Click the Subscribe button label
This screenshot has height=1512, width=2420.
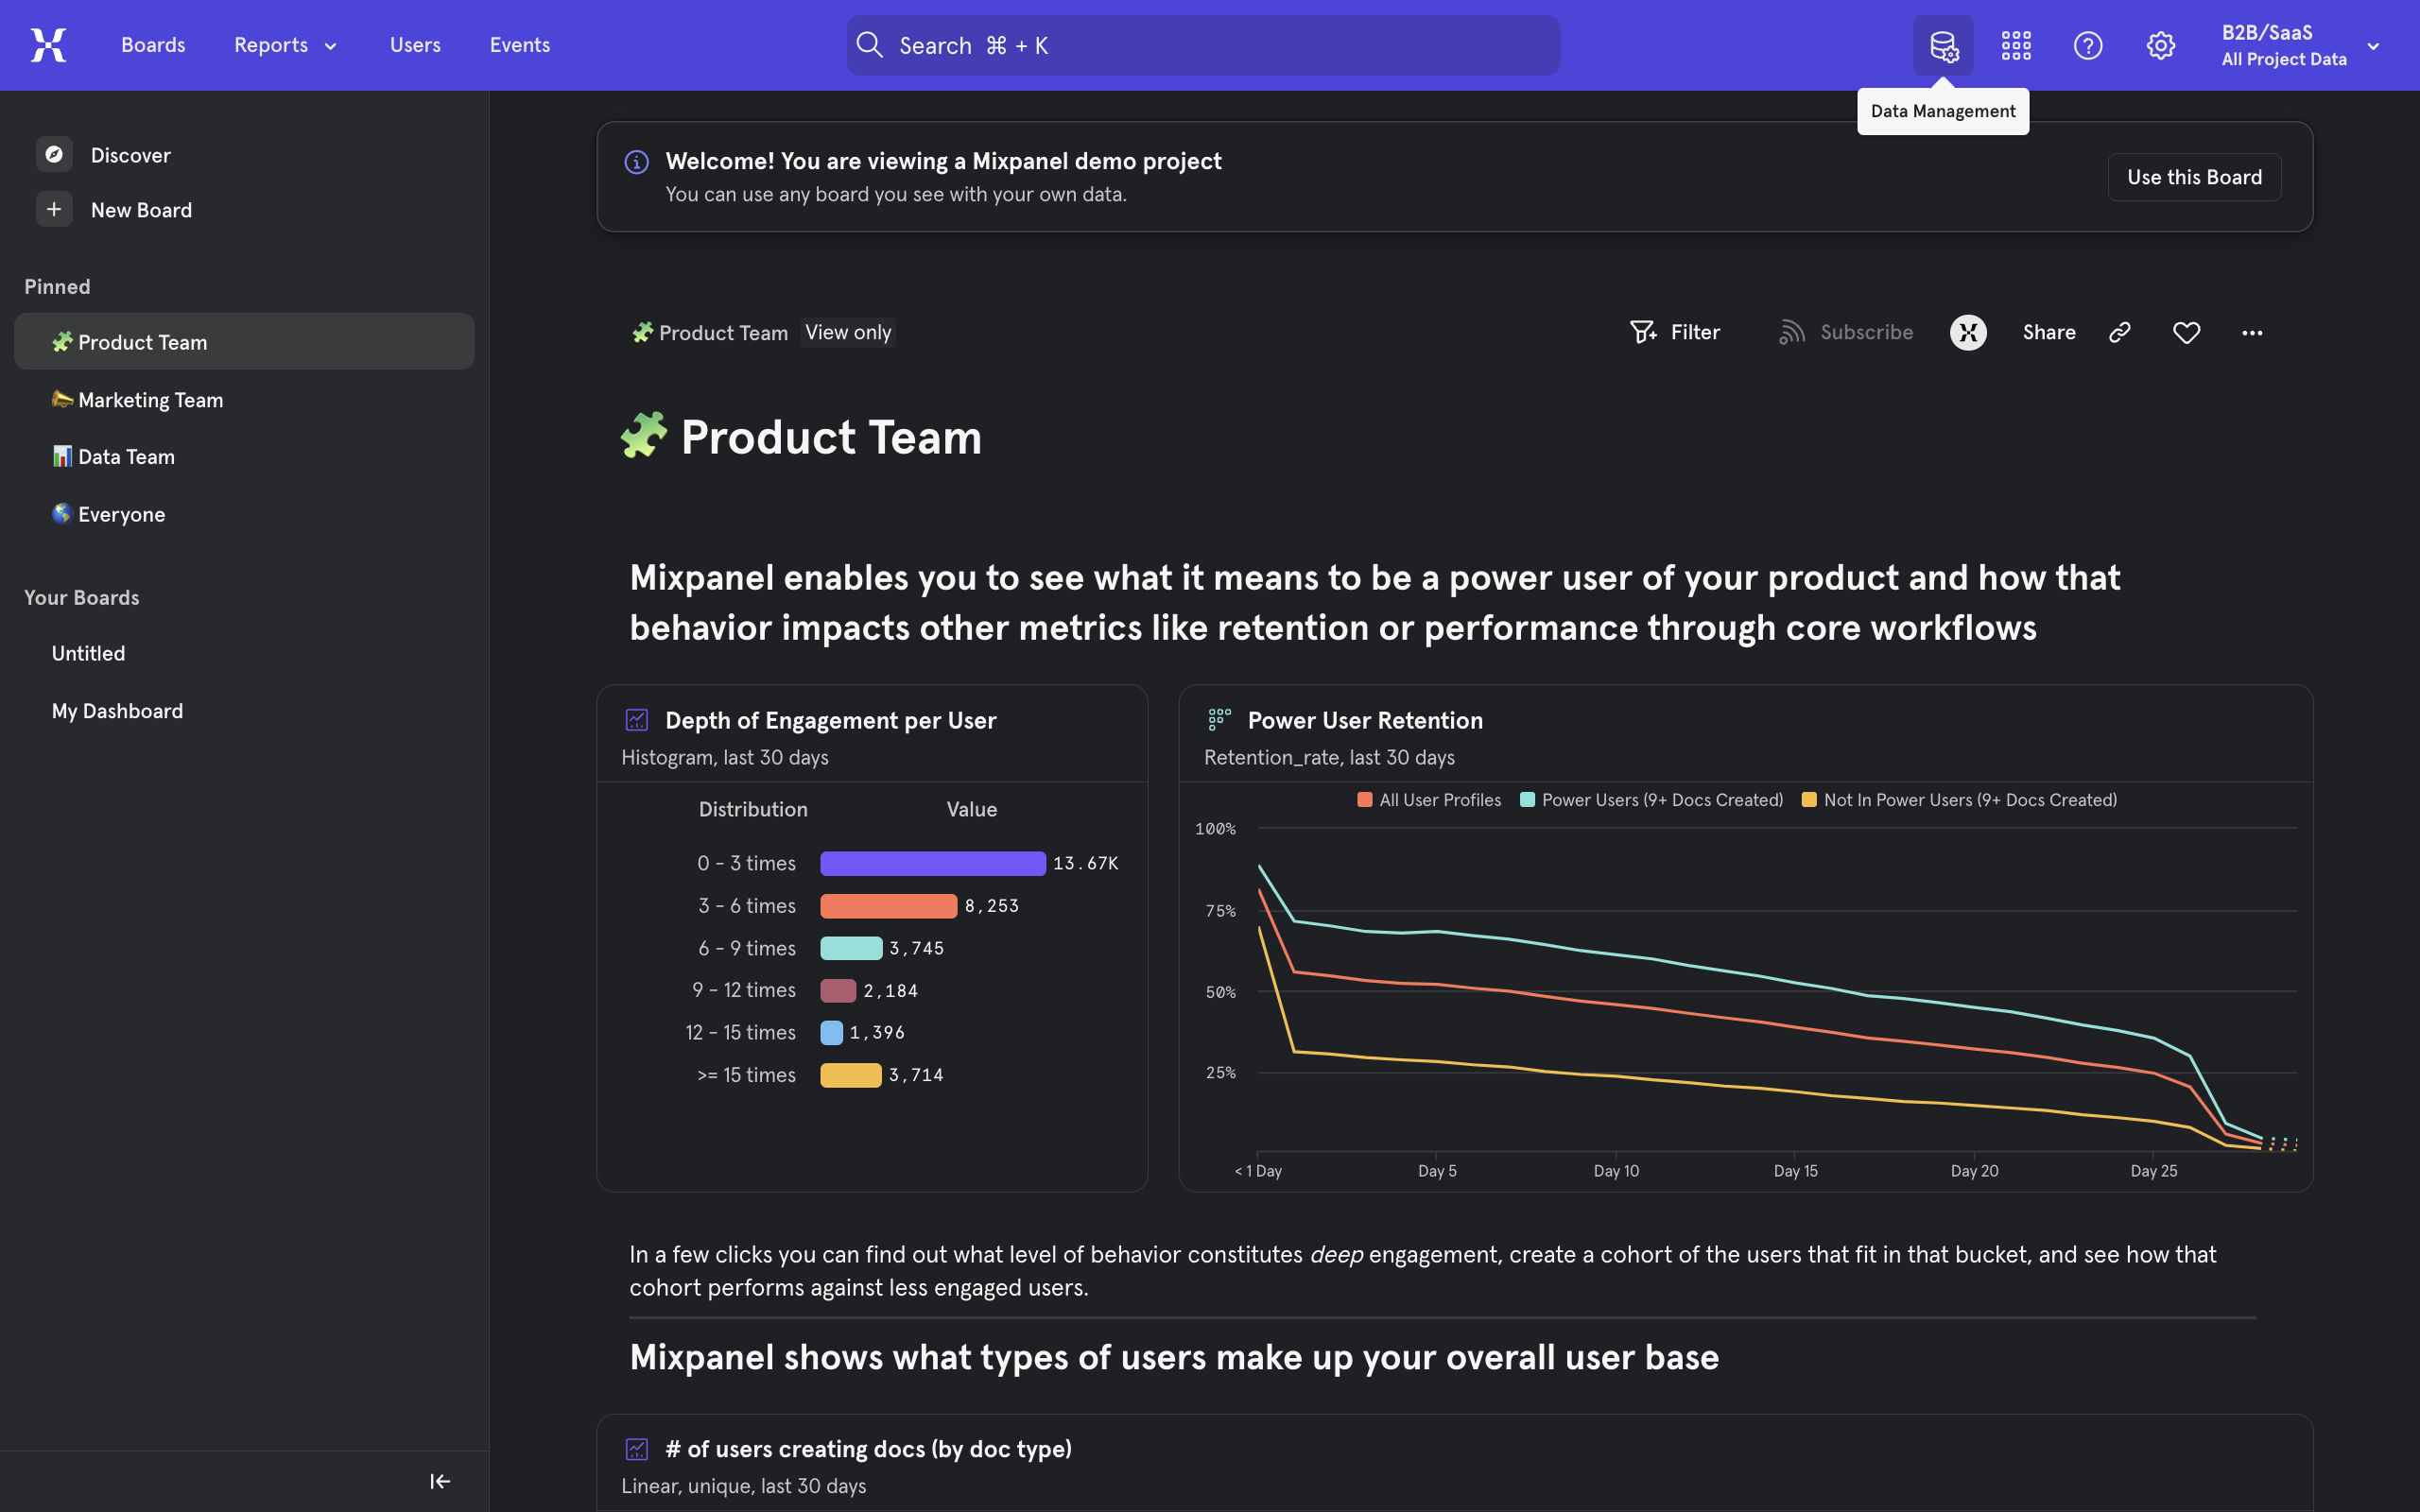(1866, 332)
